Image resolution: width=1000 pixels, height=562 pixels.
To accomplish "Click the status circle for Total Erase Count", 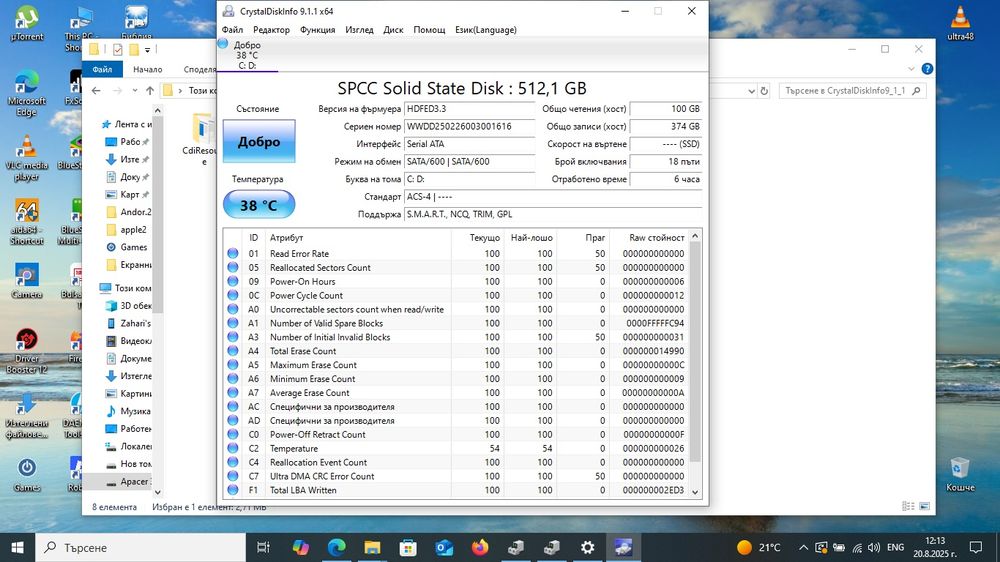I will pos(233,351).
